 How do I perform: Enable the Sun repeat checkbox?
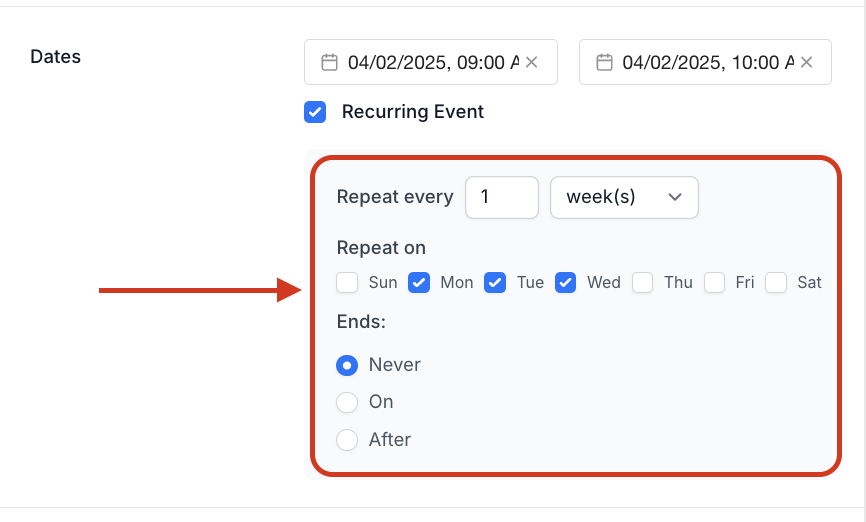pyautogui.click(x=347, y=282)
